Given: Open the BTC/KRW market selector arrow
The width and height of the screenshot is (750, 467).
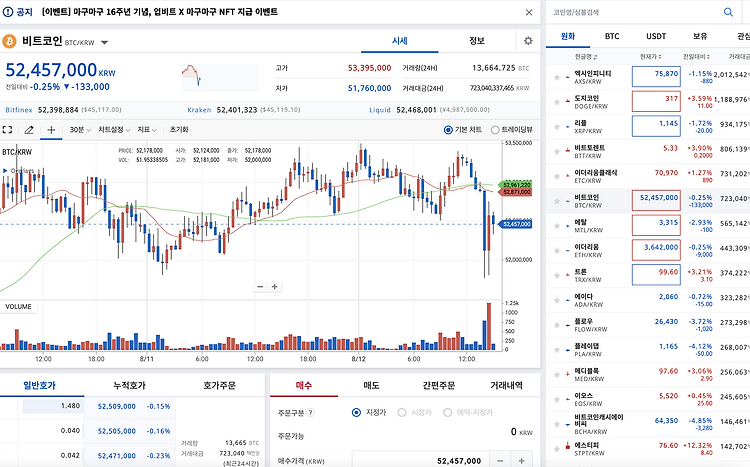Looking at the screenshot, I should [x=104, y=43].
